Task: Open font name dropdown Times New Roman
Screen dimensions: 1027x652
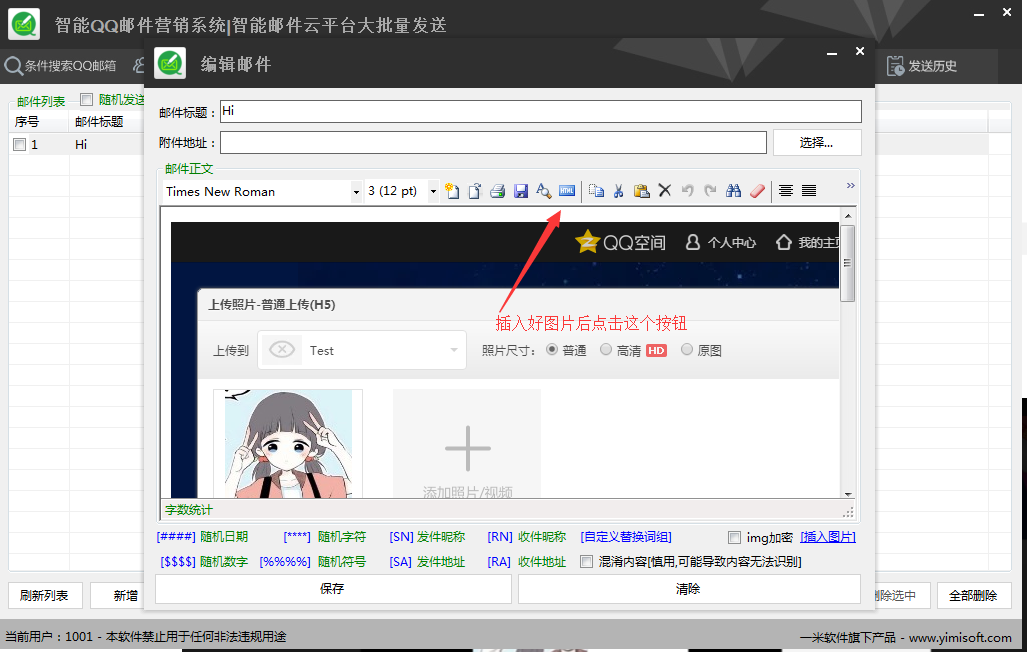Action: click(356, 192)
